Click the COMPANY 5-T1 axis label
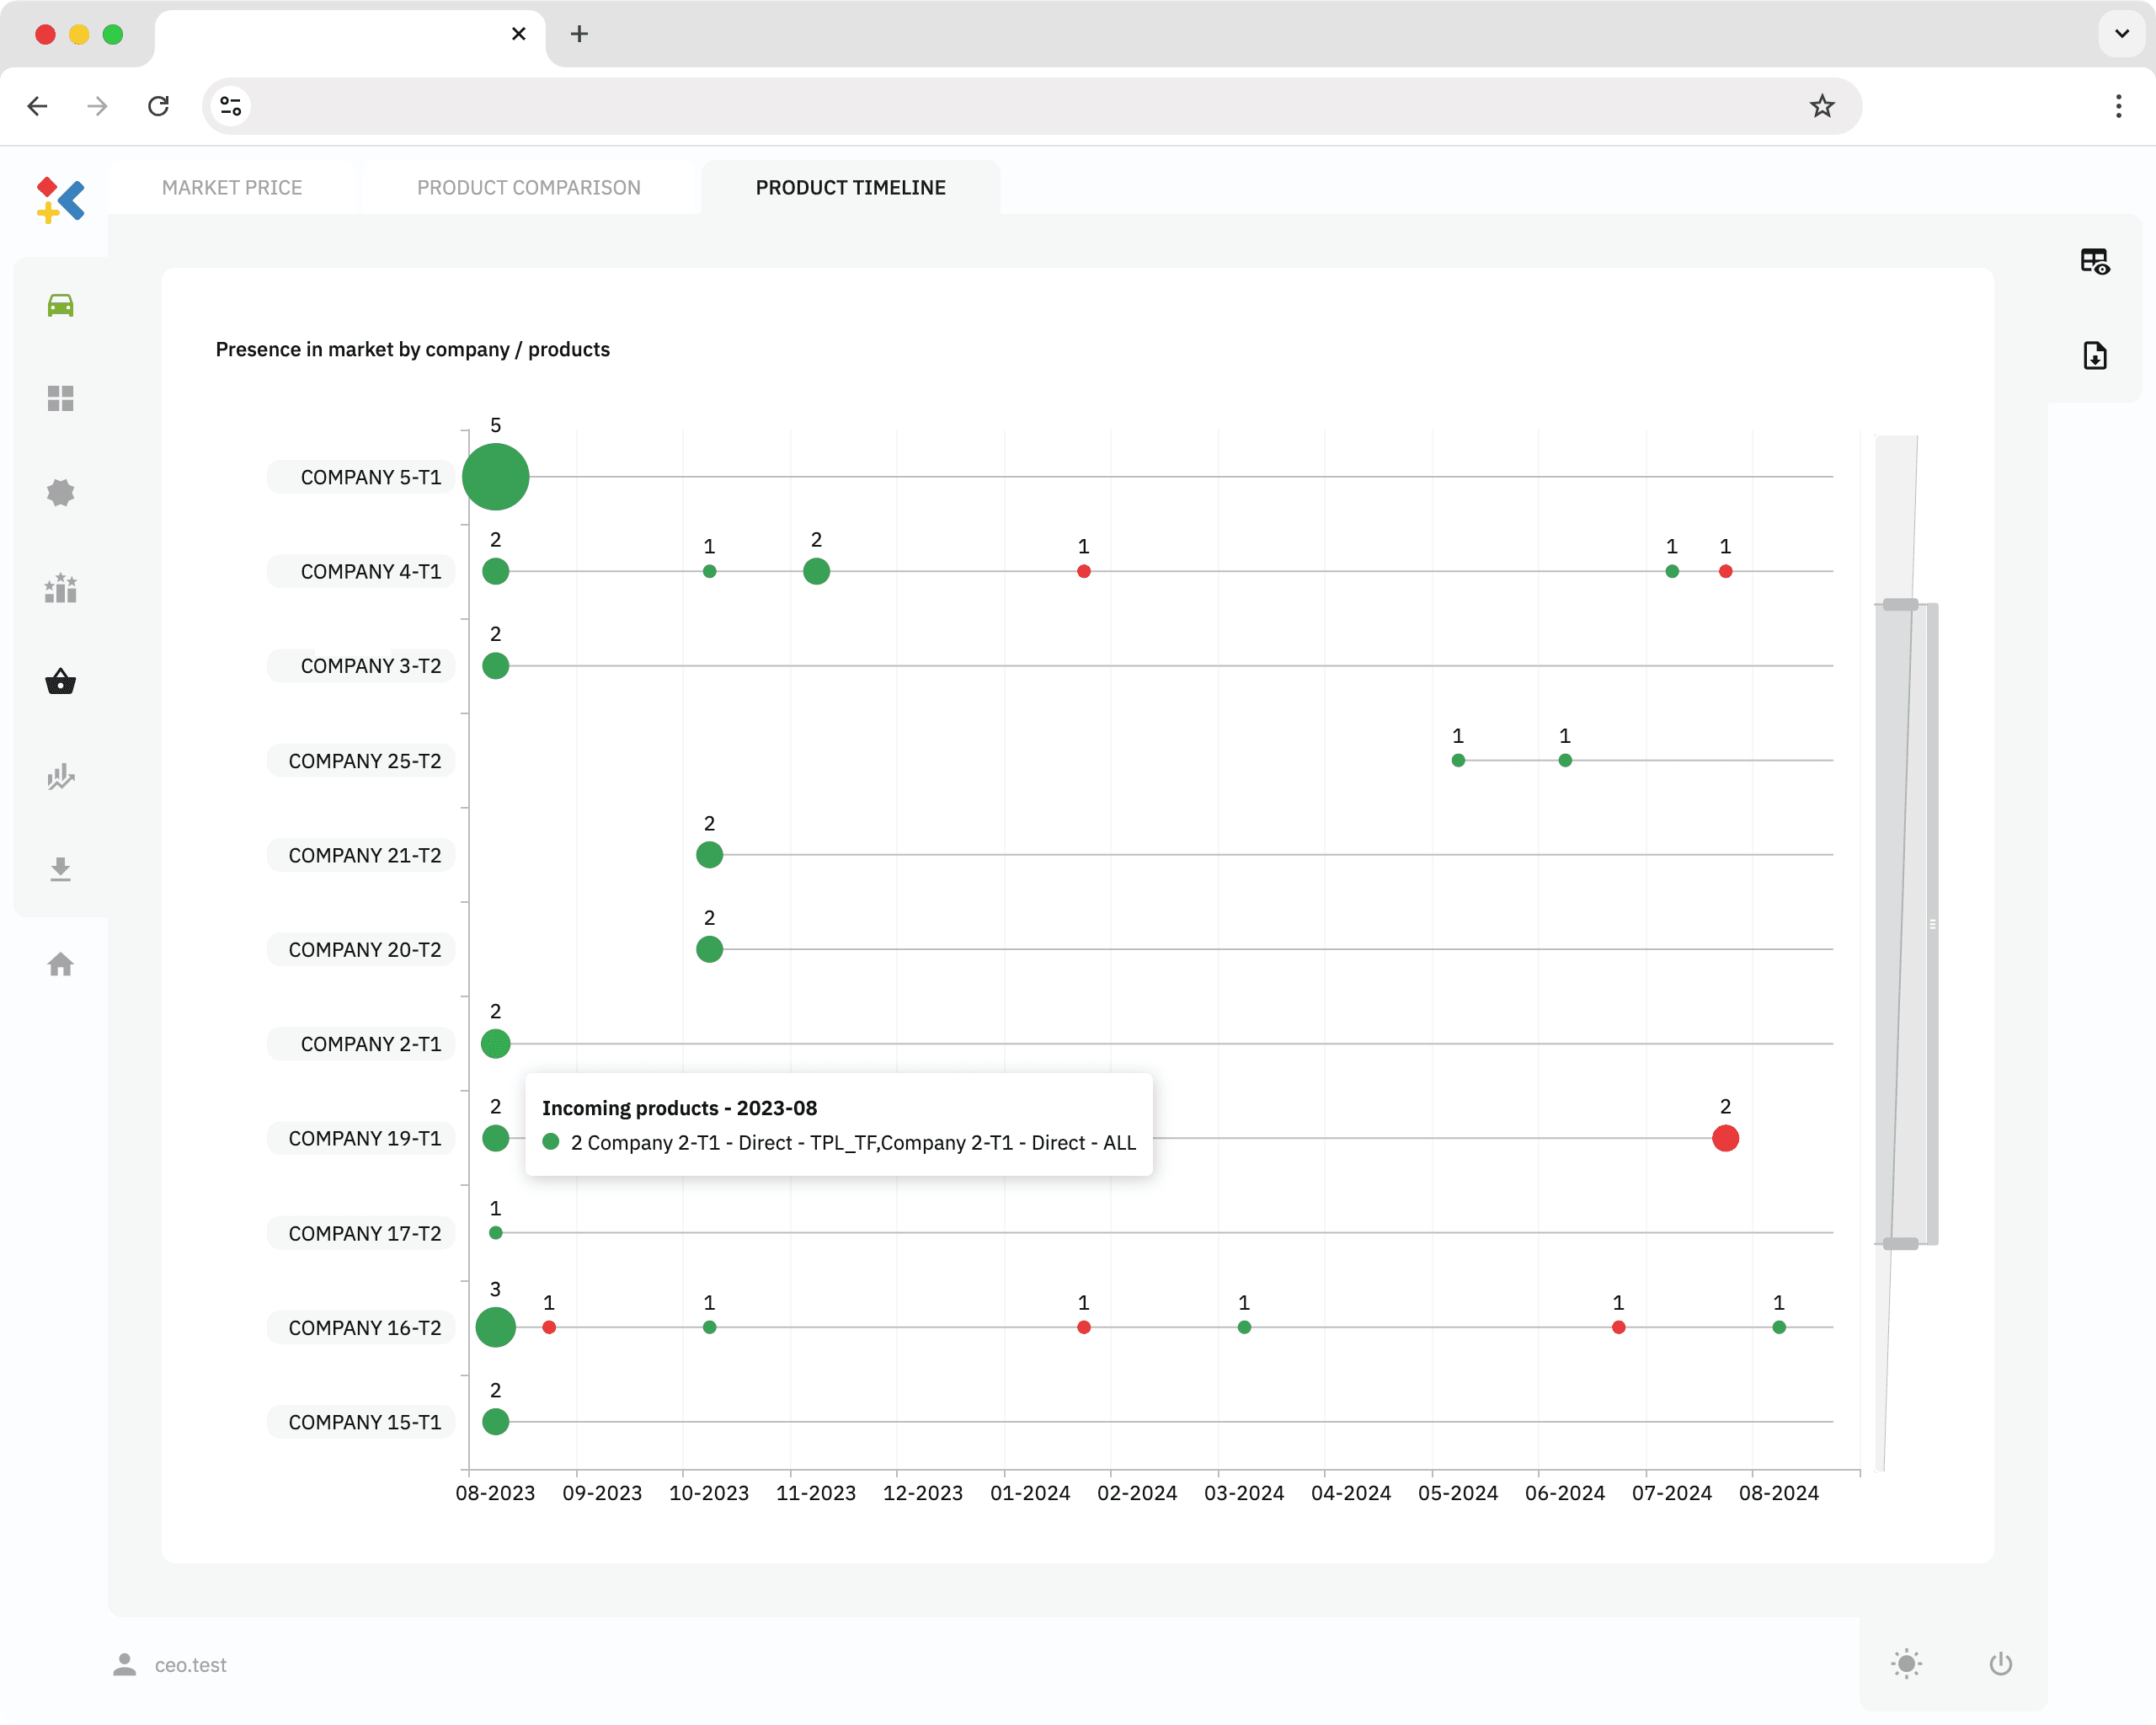Viewport: 2156px width, 1725px height. (361, 477)
